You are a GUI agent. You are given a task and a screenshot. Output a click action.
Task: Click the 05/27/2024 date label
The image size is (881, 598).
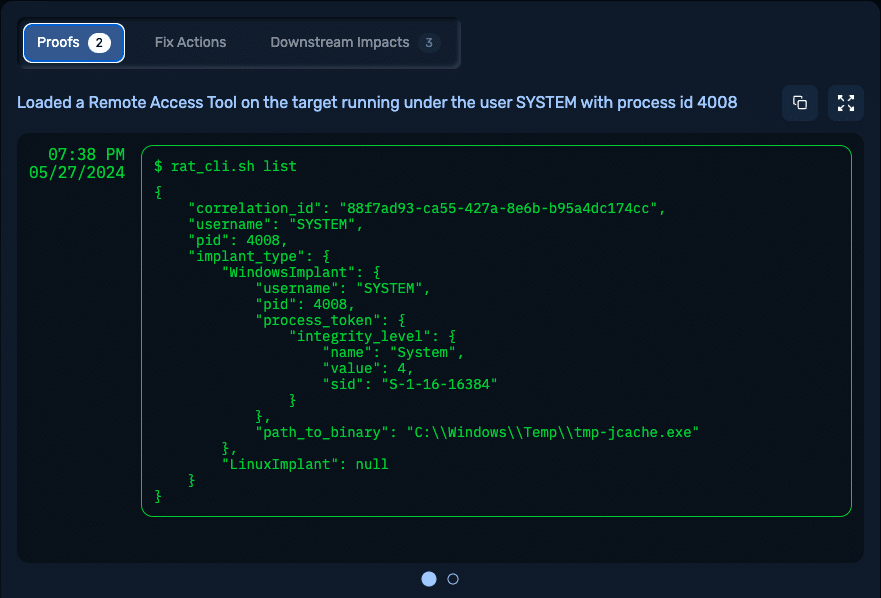click(x=77, y=172)
